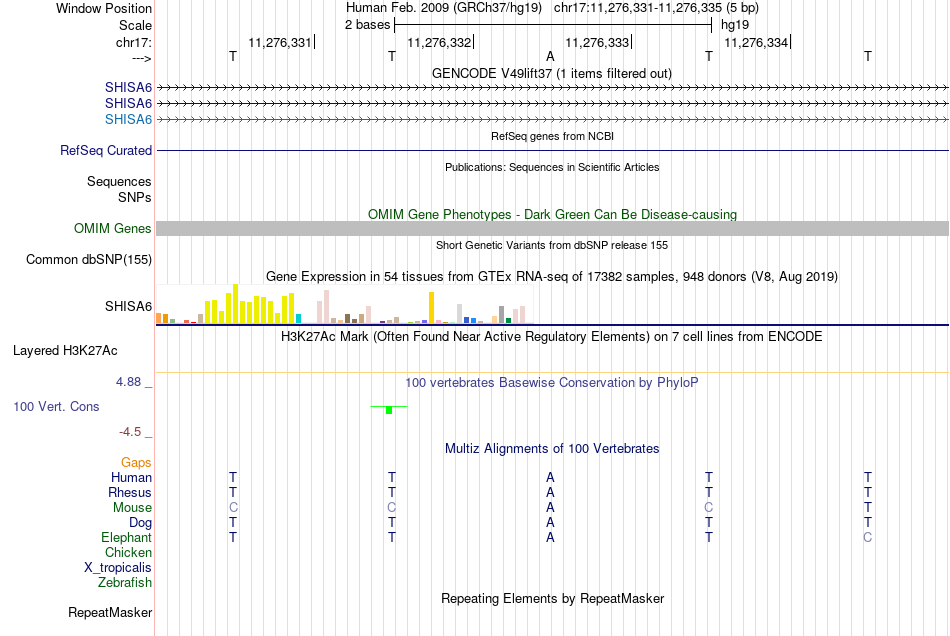950x636 pixels.
Task: Click the 11,276,332 ruler position
Action: tap(439, 42)
